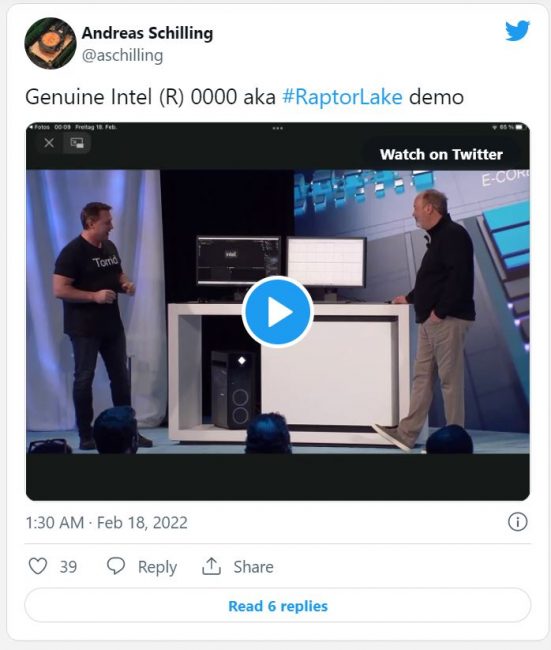551x650 pixels.
Task: Open the Read 6 replies button
Action: 278,606
